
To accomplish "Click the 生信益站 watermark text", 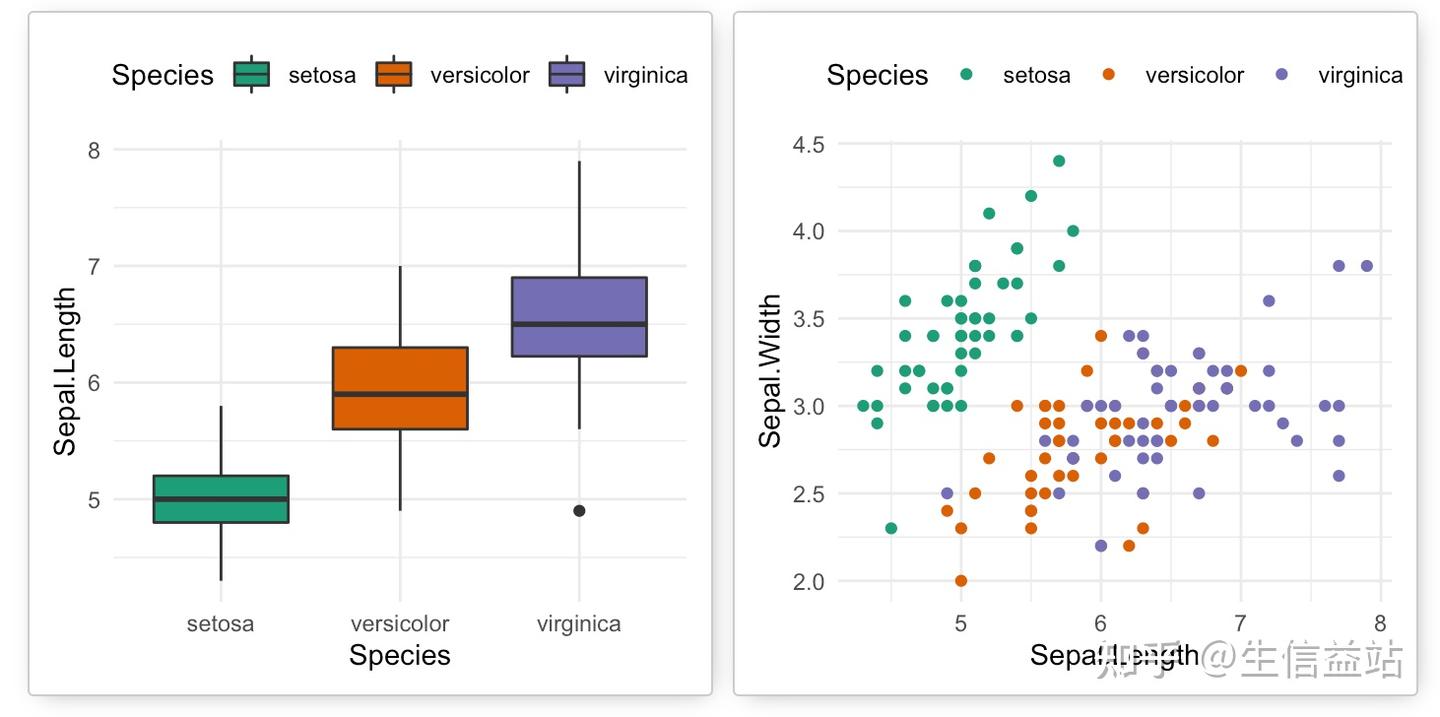I will coord(1322,661).
